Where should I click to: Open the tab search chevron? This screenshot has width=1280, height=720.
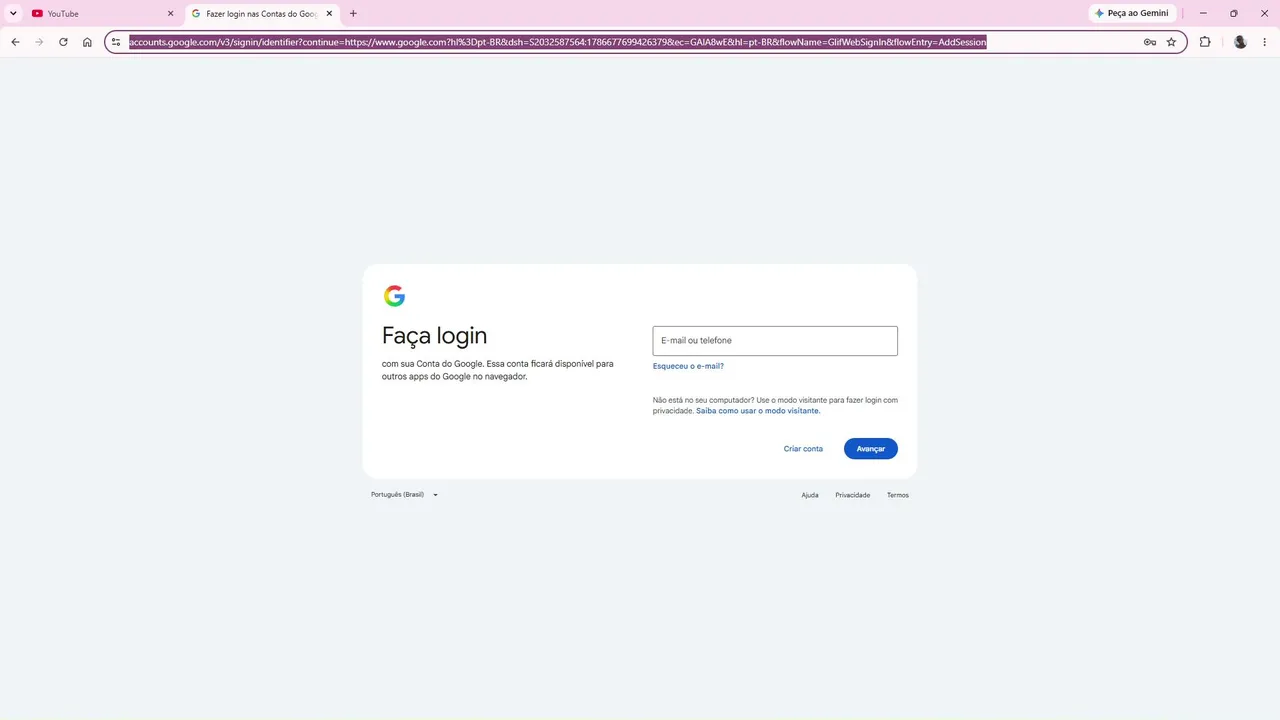point(13,13)
